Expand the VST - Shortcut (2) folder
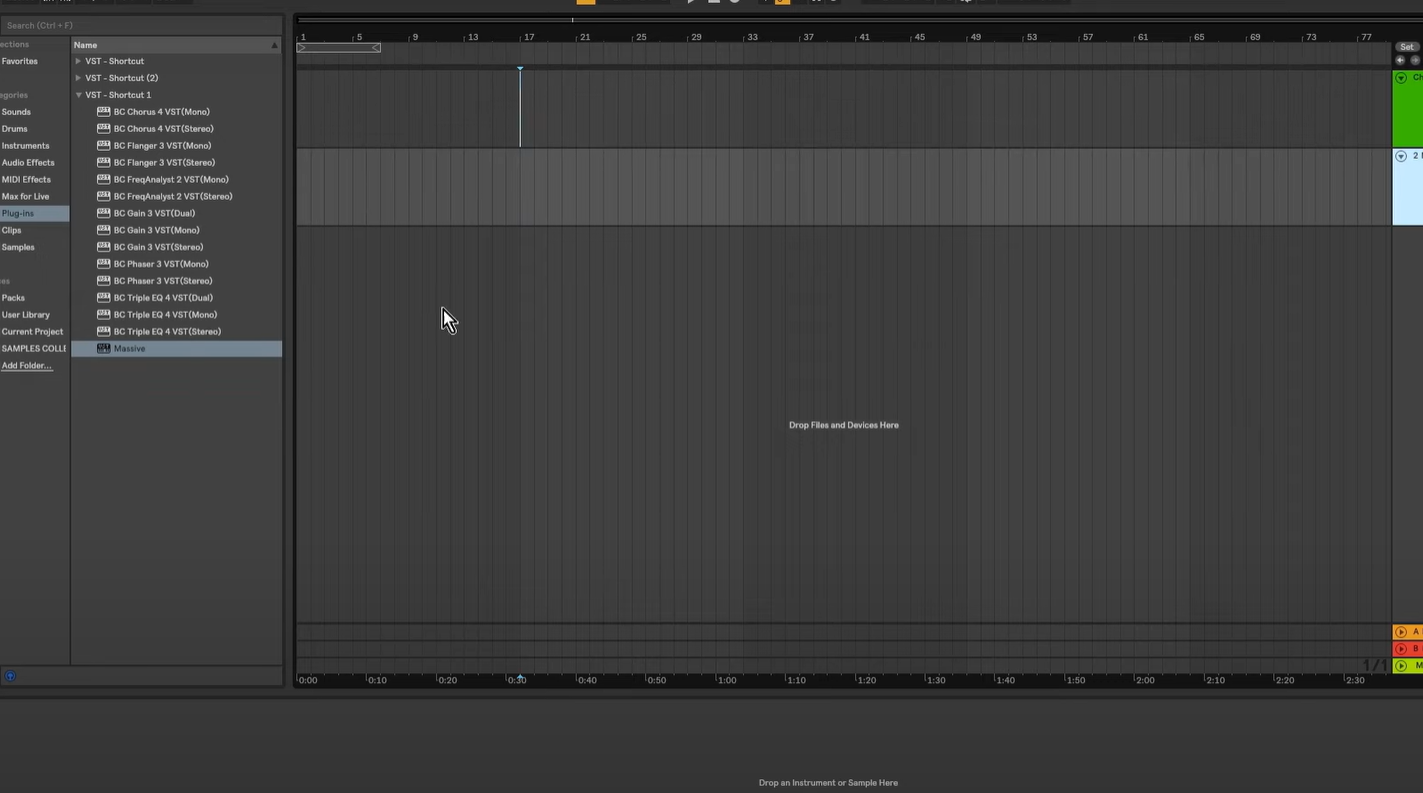Screen dimensions: 1423x793 [x=78, y=77]
